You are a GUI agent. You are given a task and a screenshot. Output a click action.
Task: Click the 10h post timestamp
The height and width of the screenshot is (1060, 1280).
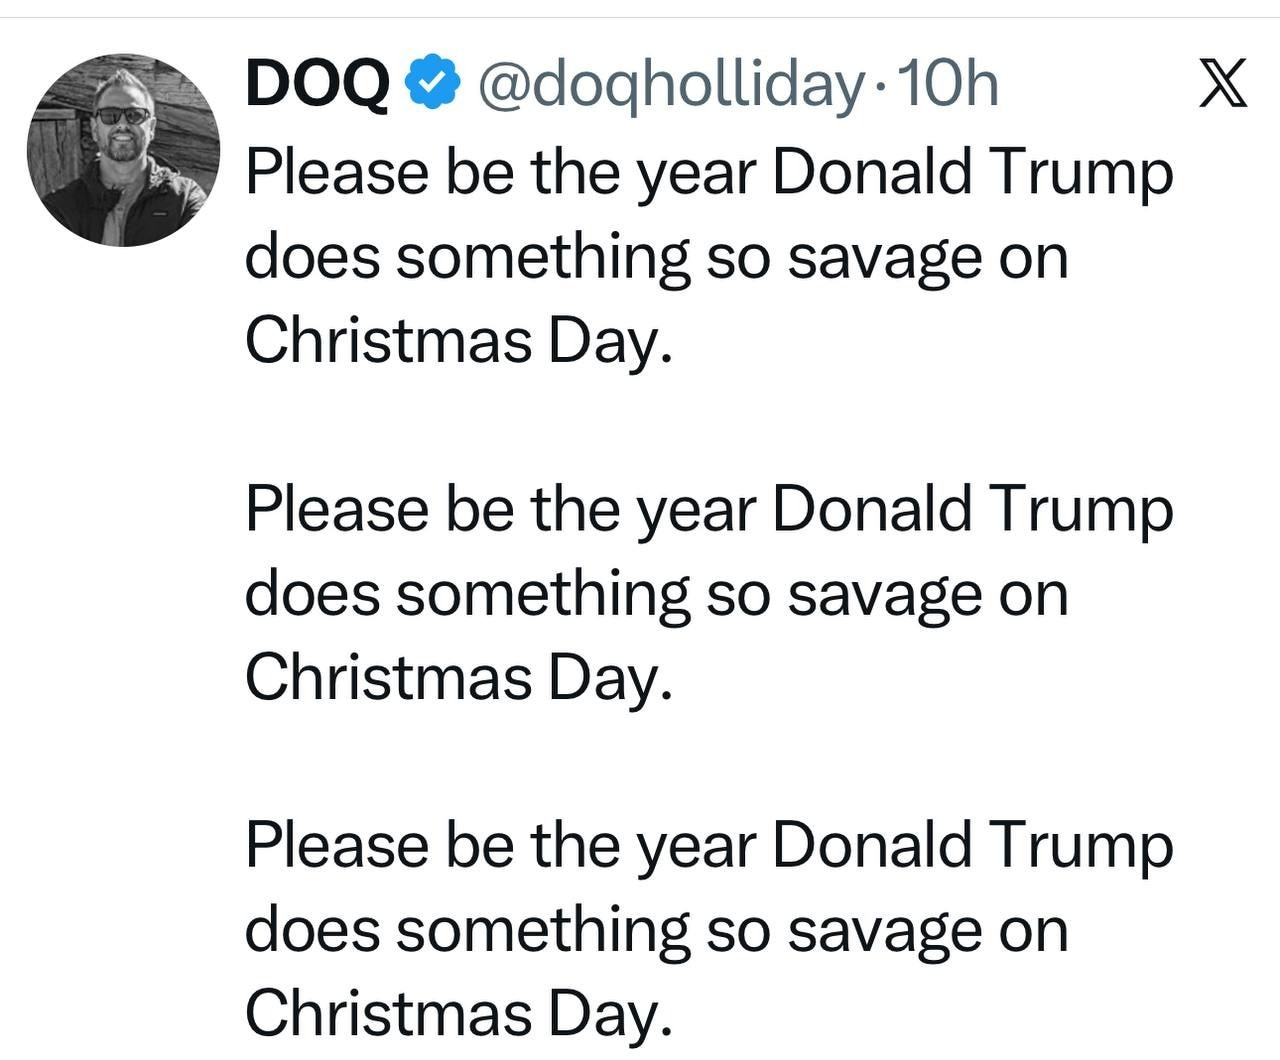pyautogui.click(x=948, y=84)
